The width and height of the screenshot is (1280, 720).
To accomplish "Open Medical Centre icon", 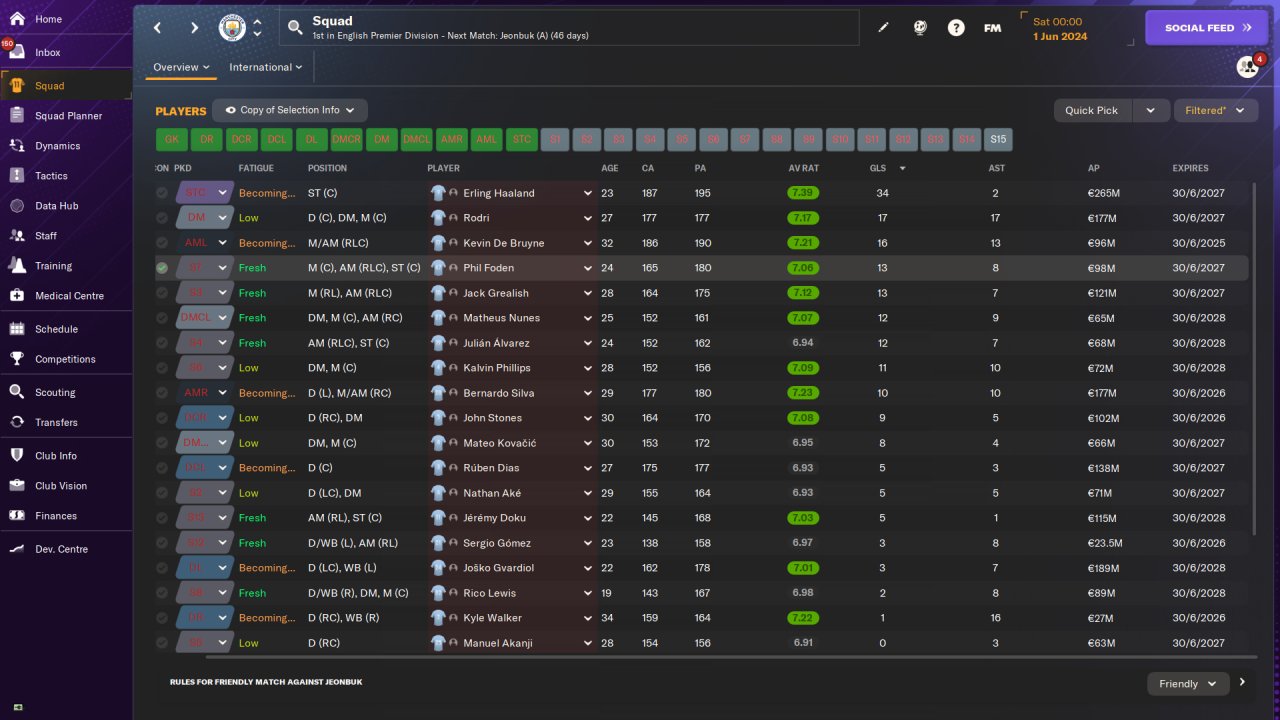I will [17, 296].
